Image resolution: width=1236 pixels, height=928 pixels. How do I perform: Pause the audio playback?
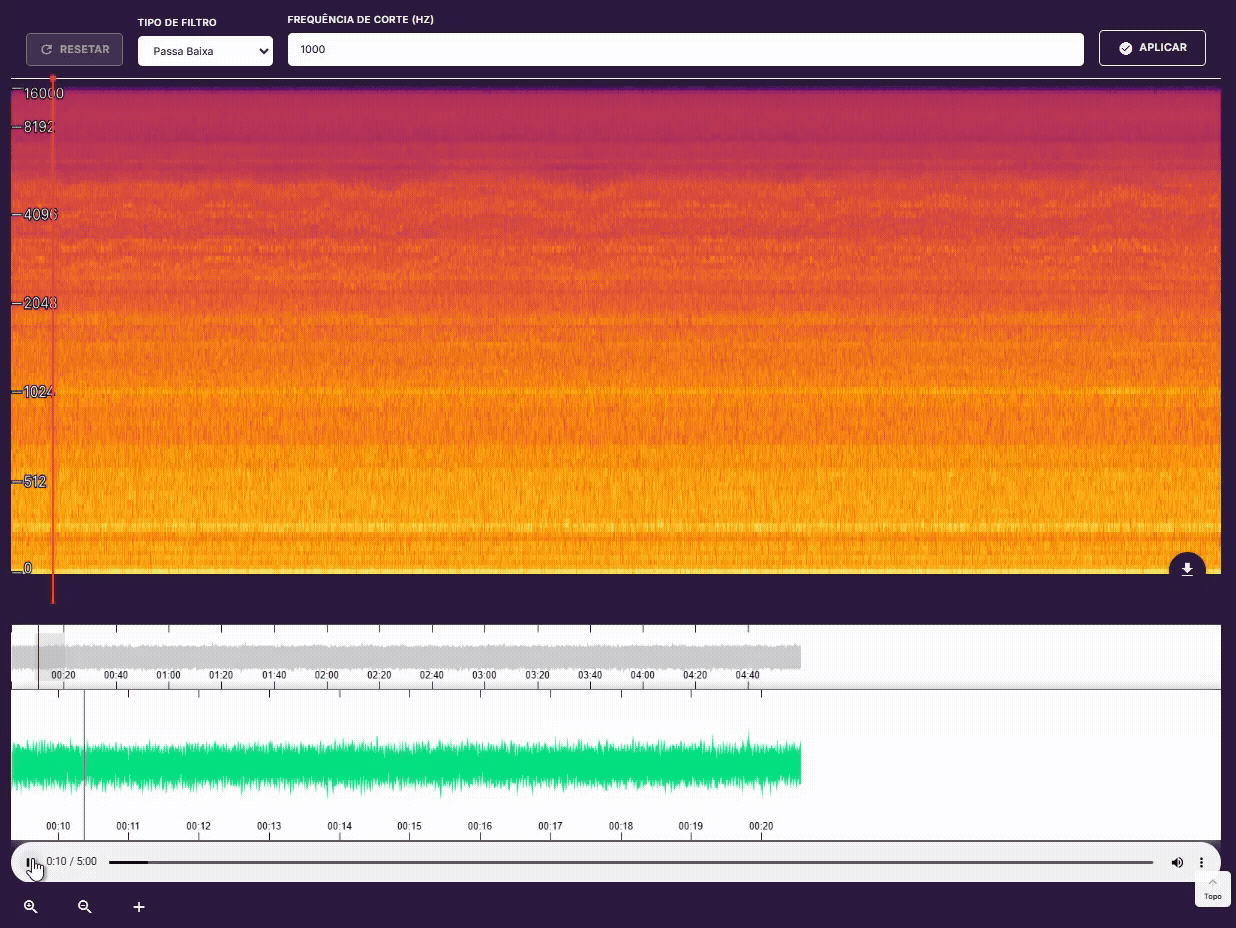[x=30, y=862]
